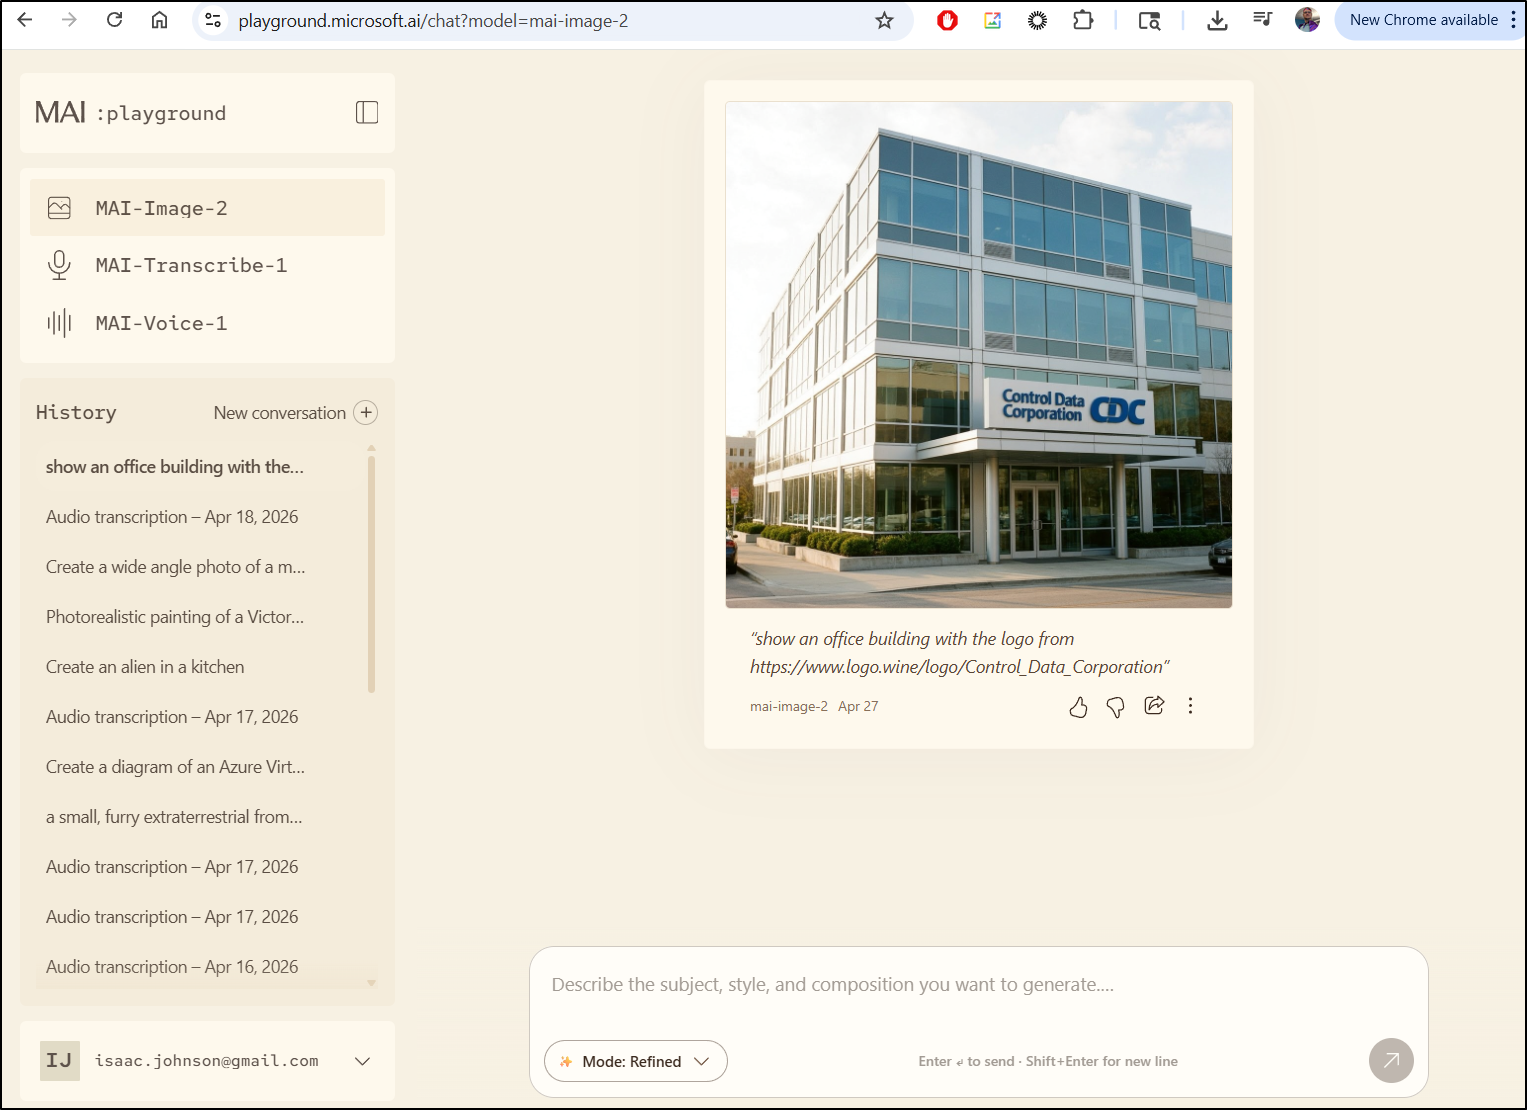Open 'Create an alien in a kitchen' history
Screen dimensions: 1527x1110
pyautogui.click(x=145, y=667)
